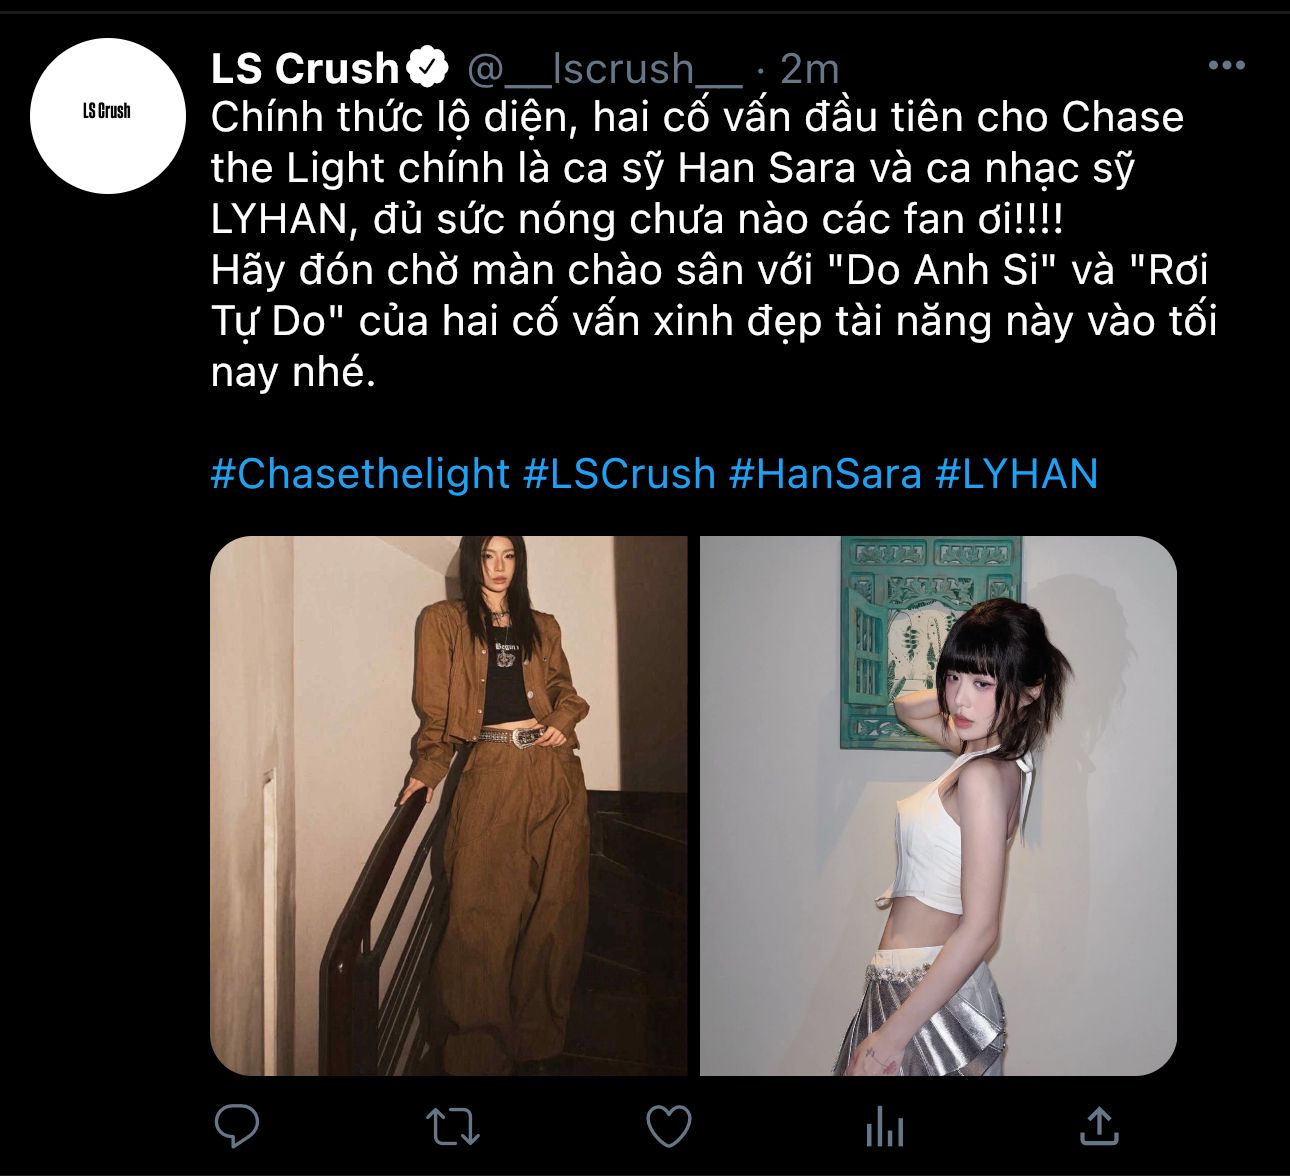View the right photo of woman in white top
The image size is (1290, 1176).
(938, 806)
